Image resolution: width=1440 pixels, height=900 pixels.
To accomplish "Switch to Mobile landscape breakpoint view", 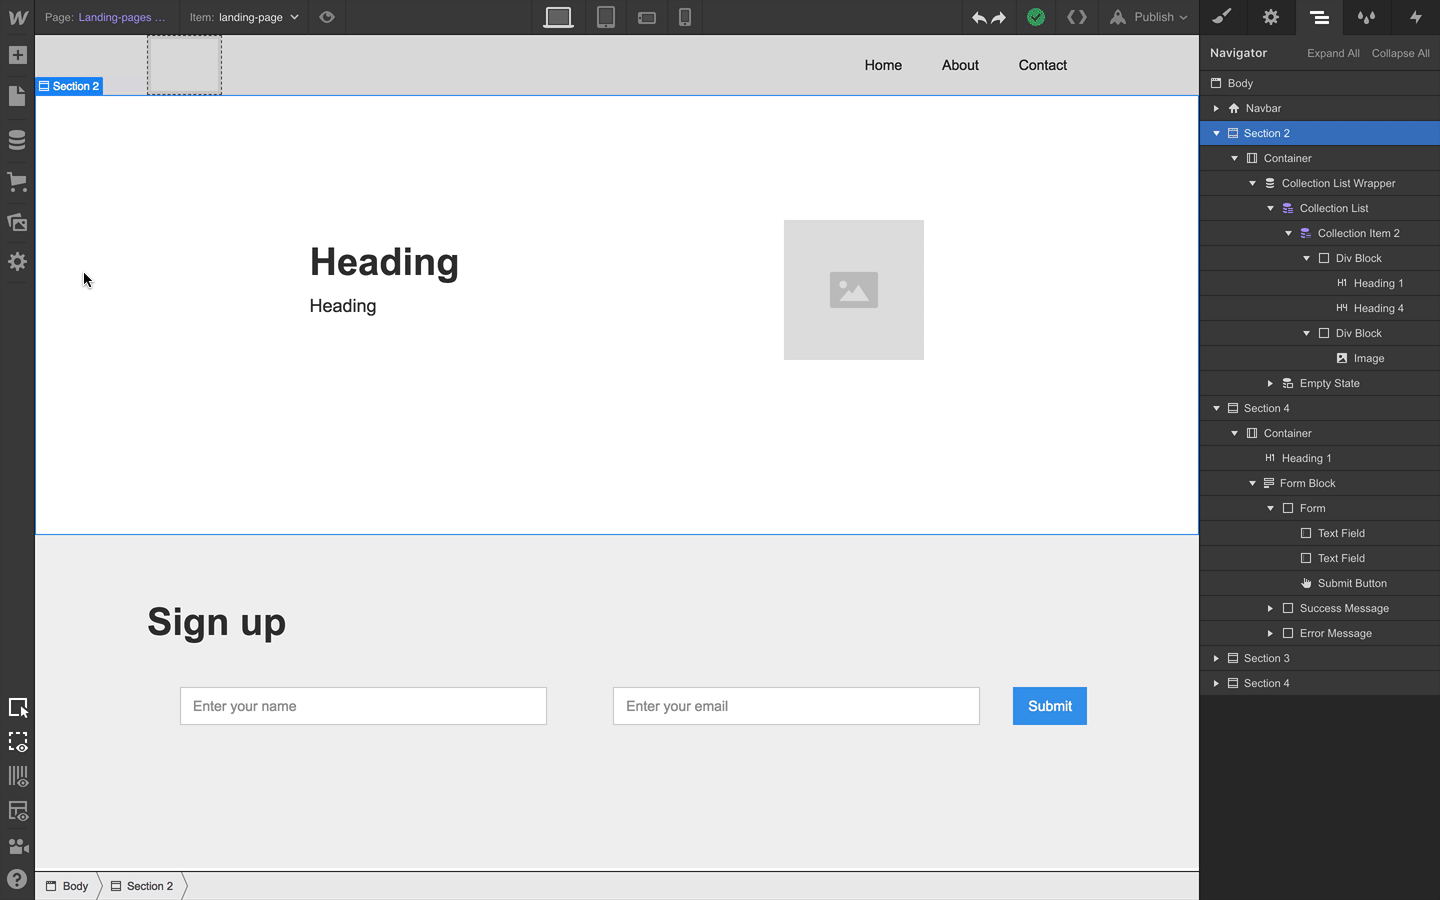I will 647,17.
